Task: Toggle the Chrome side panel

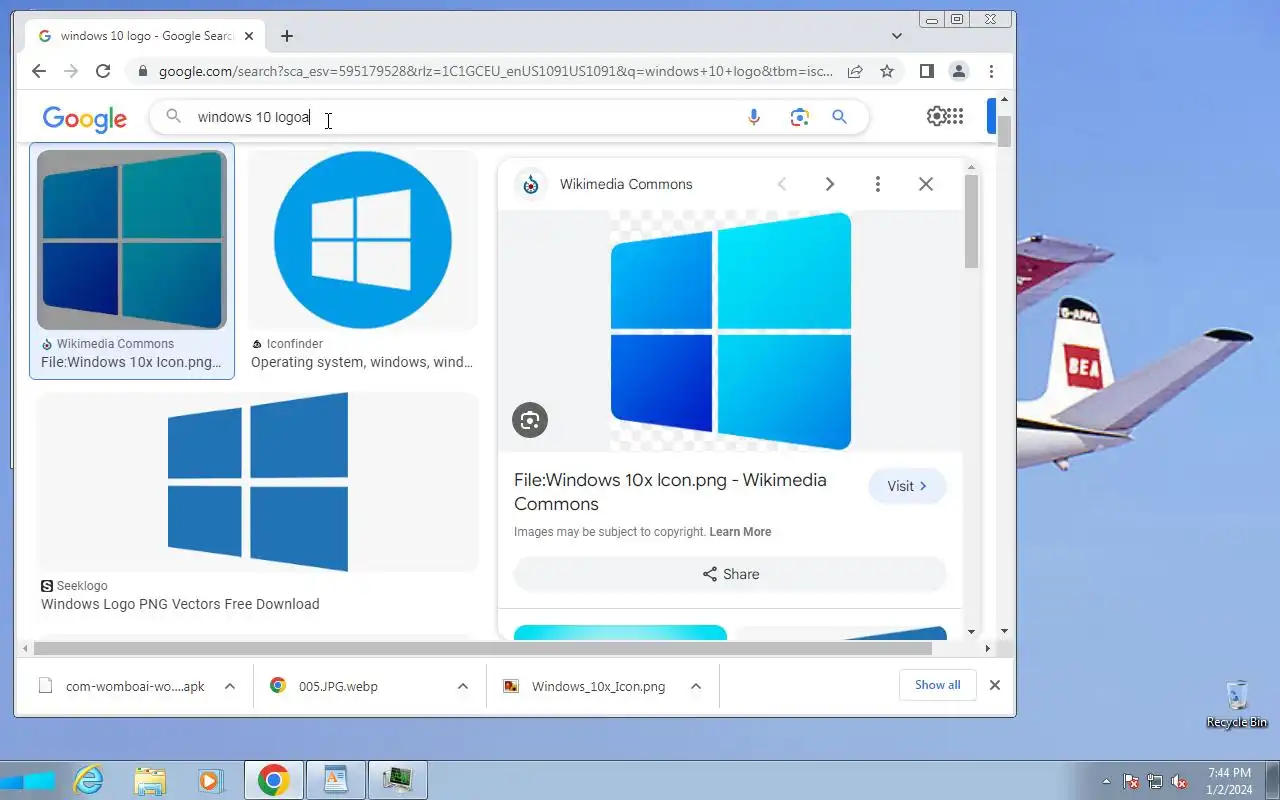Action: point(927,71)
